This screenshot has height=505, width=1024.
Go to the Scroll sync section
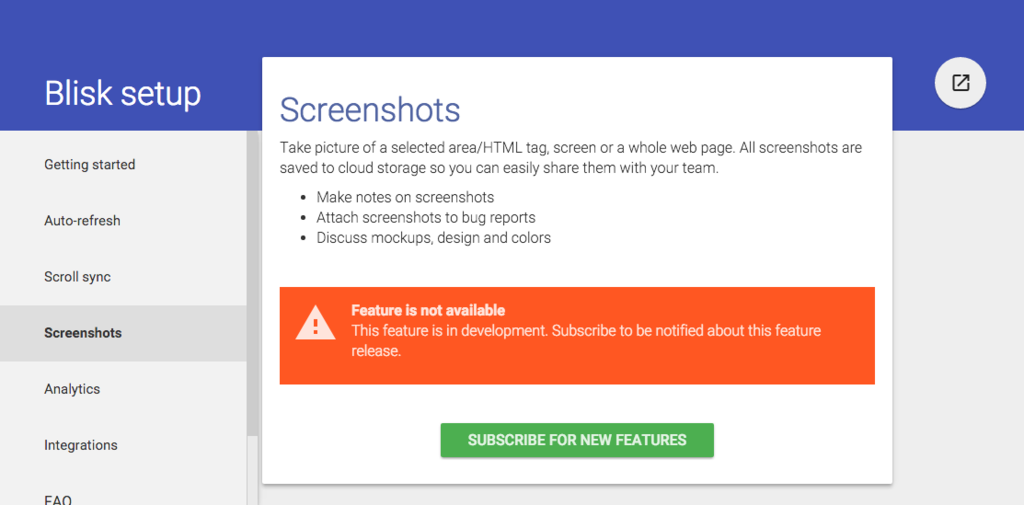(x=77, y=276)
